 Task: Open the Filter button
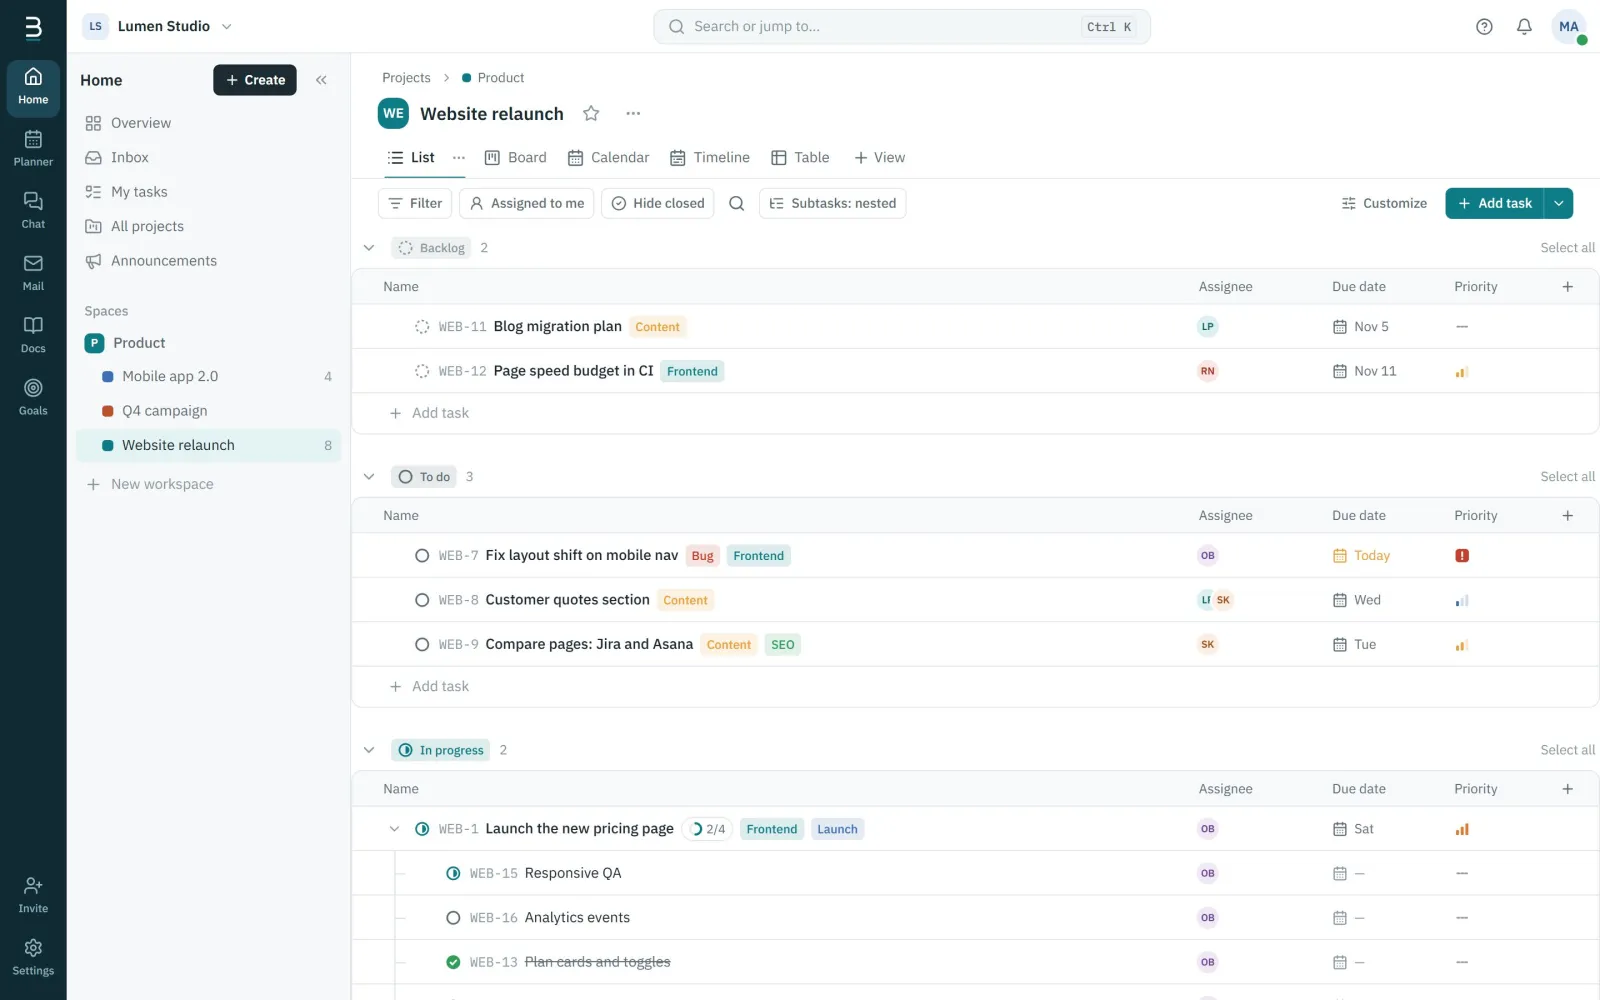pos(415,203)
